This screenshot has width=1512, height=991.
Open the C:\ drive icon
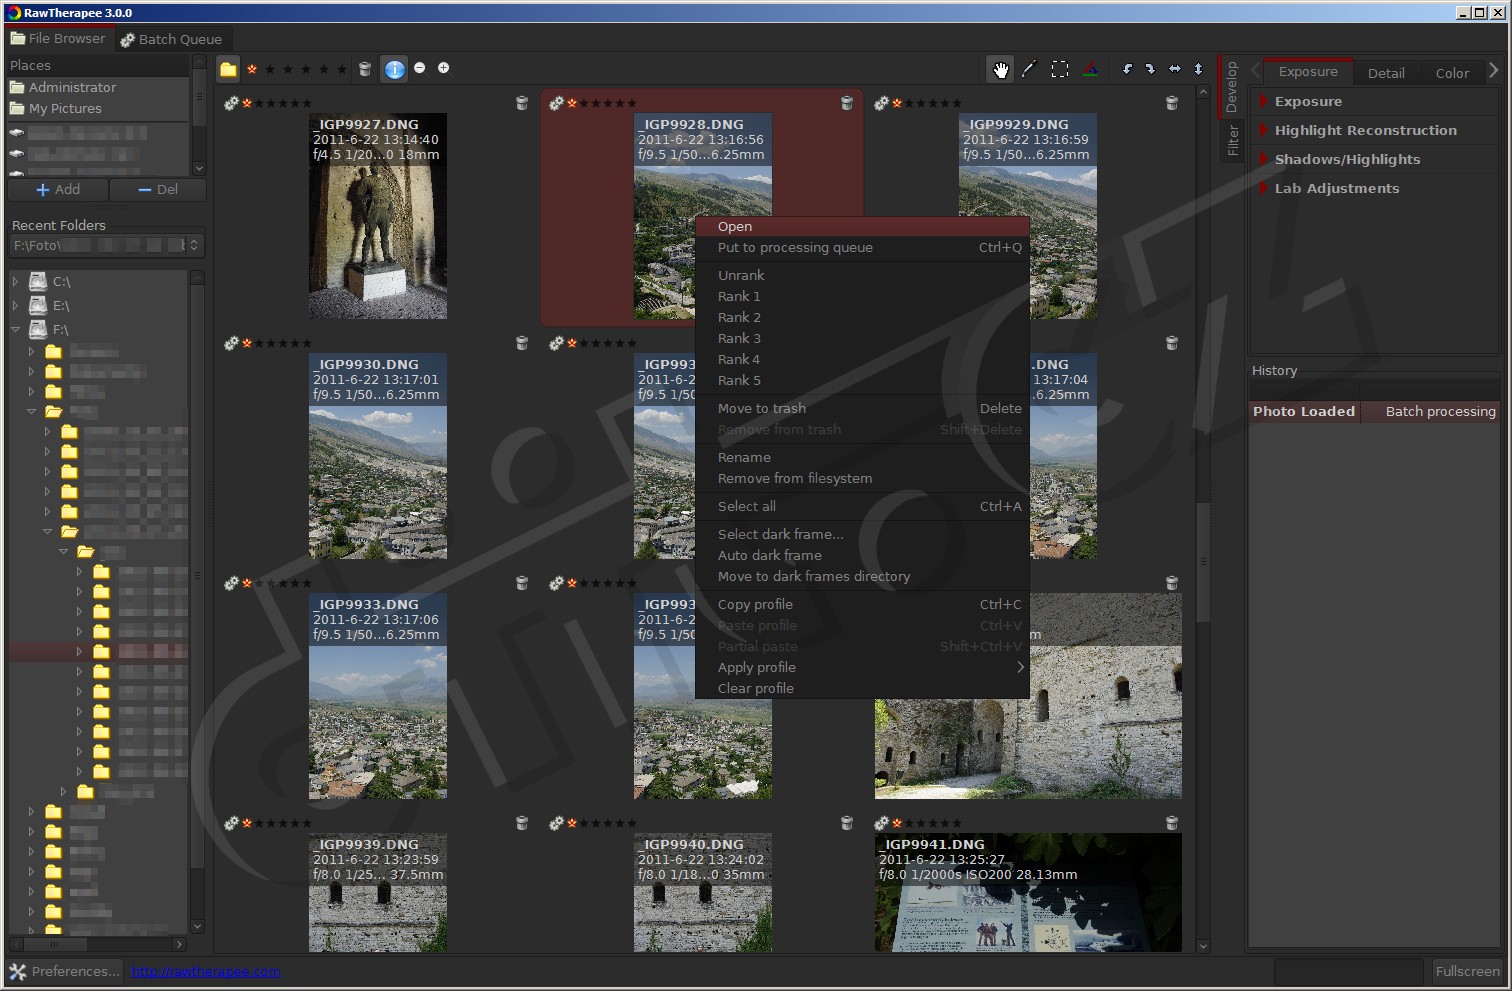pyautogui.click(x=39, y=281)
